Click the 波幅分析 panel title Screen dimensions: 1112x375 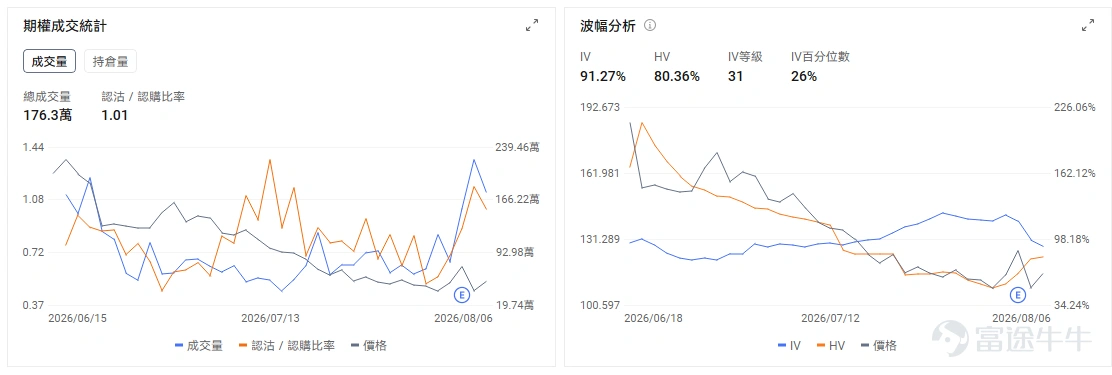click(x=607, y=26)
